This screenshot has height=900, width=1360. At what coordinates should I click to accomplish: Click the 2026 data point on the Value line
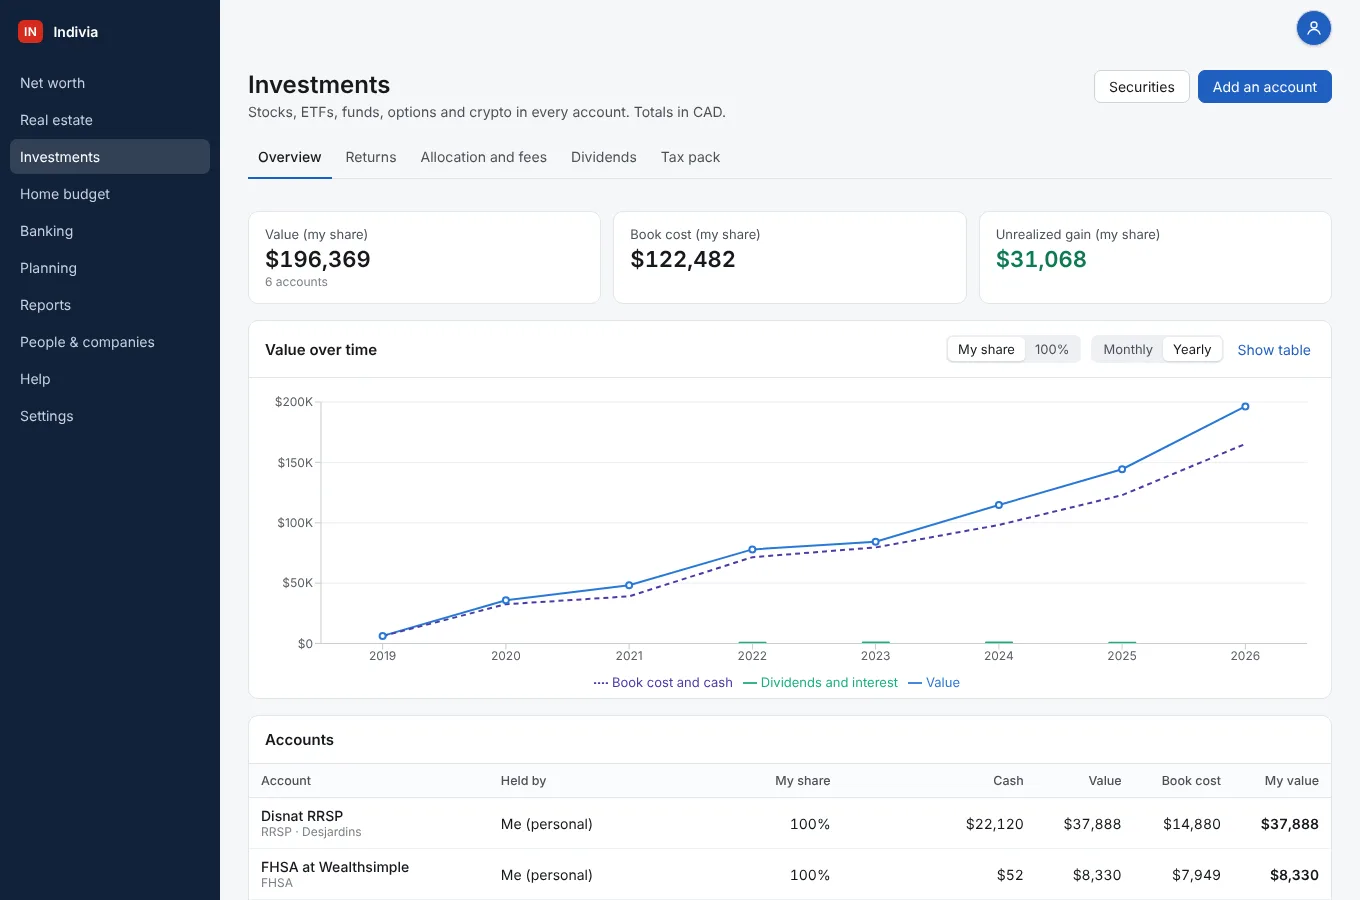(1245, 407)
